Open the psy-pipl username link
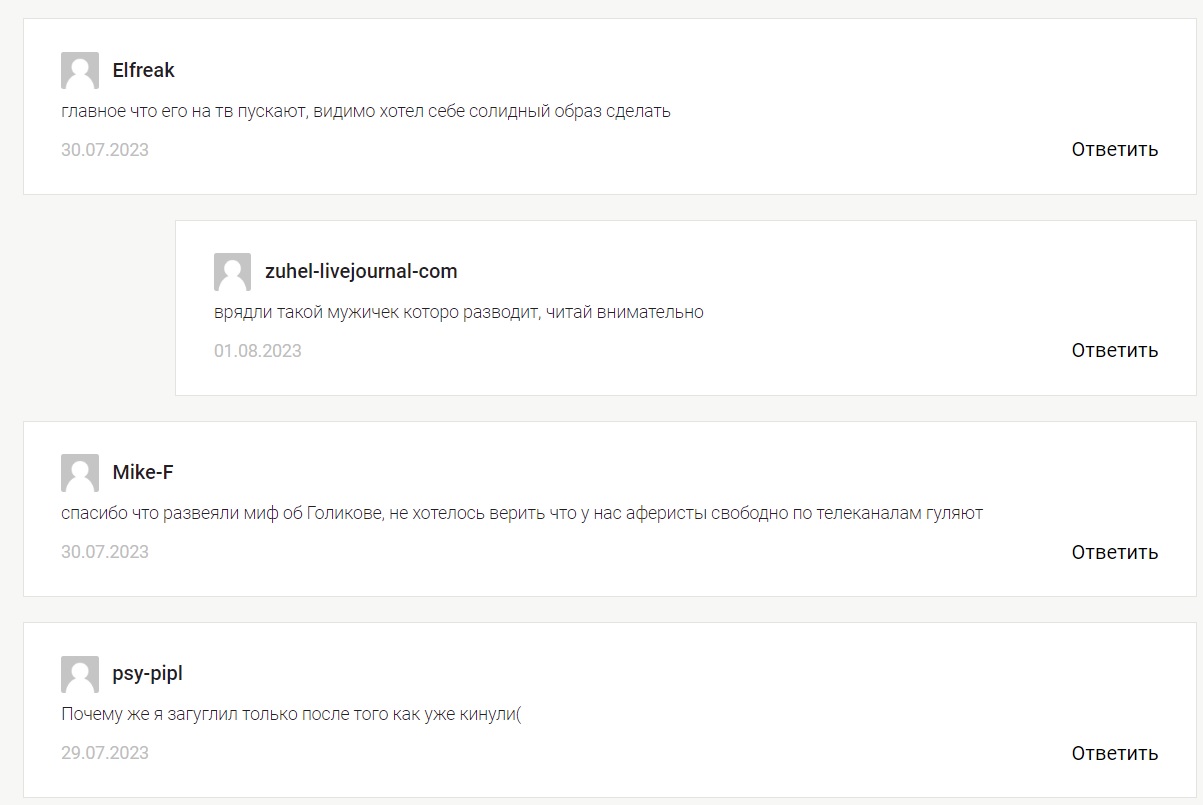 tap(148, 673)
